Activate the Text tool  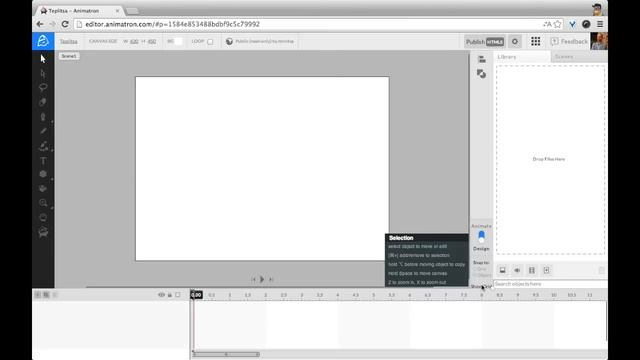coord(43,160)
